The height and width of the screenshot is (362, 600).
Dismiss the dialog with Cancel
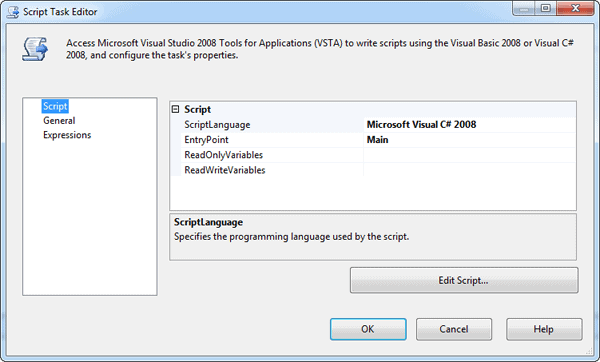(454, 329)
